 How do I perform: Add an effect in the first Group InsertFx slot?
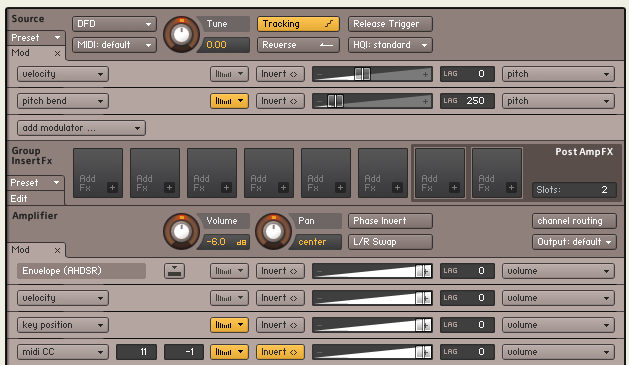[98, 173]
